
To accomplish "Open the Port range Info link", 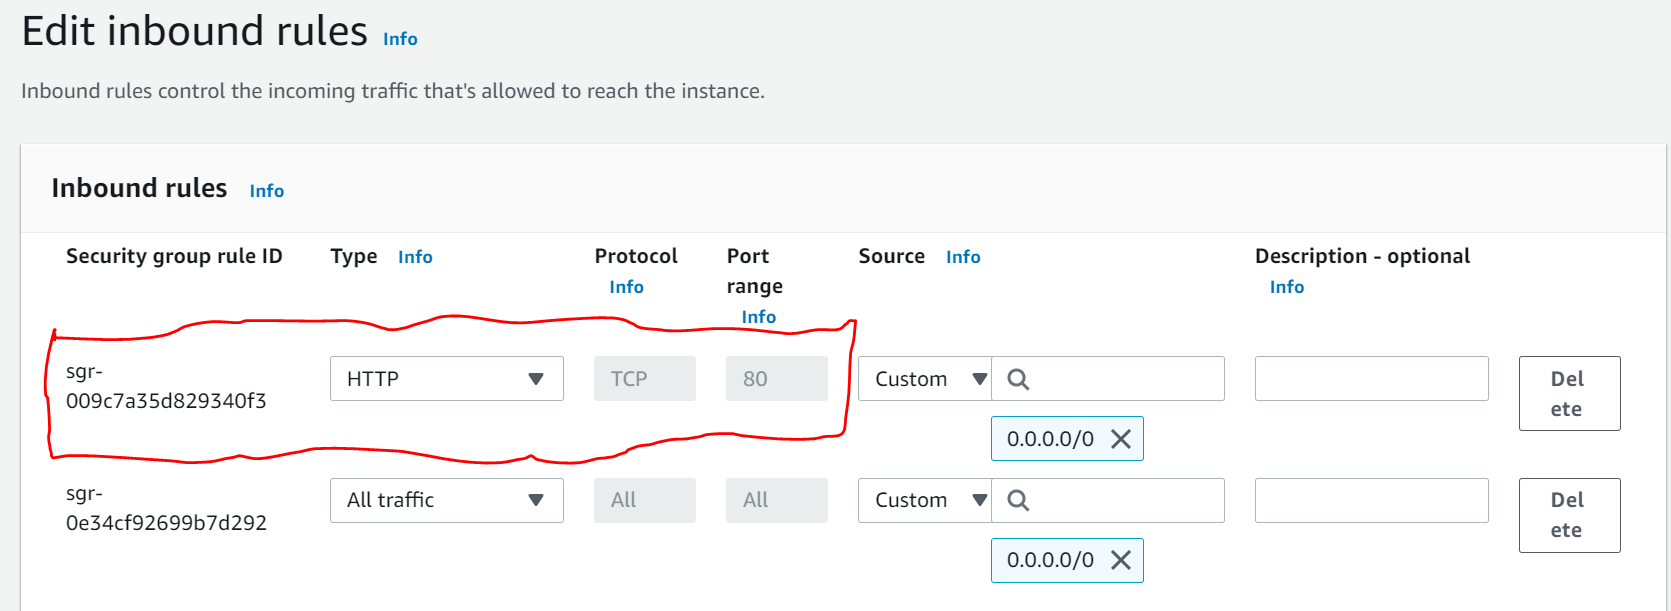I will tap(758, 317).
